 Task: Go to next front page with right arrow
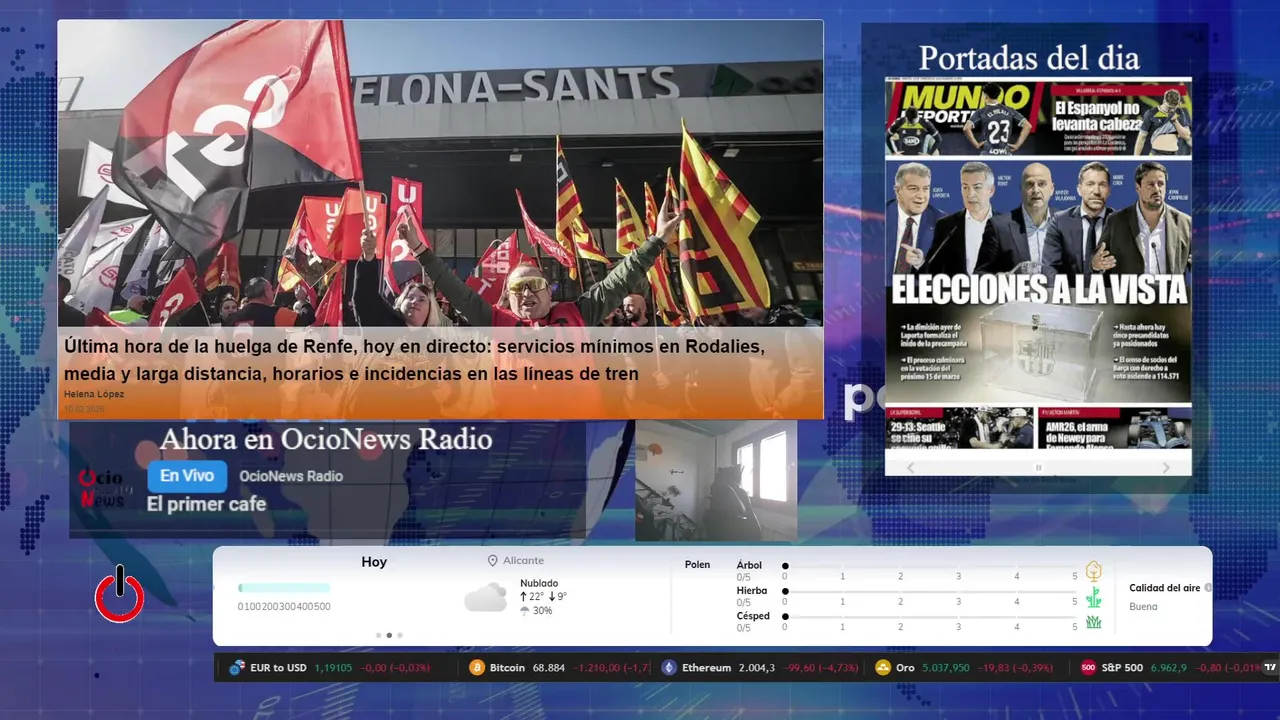[1166, 468]
